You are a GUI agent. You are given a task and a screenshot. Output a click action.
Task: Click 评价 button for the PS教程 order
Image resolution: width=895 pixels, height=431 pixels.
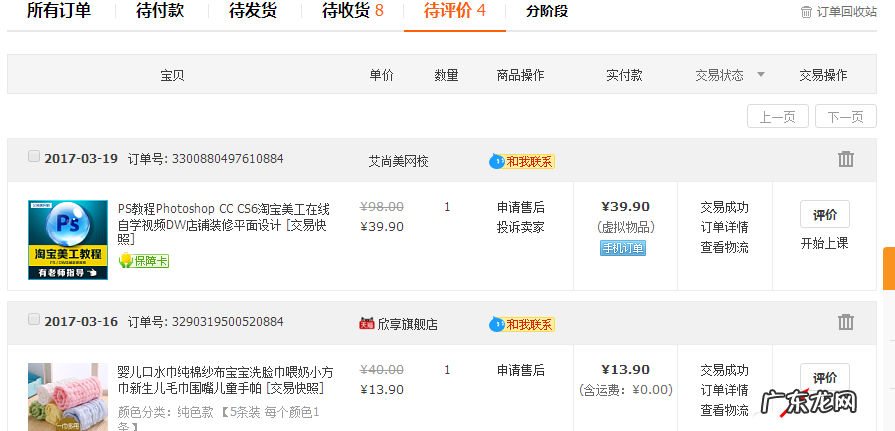coord(824,214)
